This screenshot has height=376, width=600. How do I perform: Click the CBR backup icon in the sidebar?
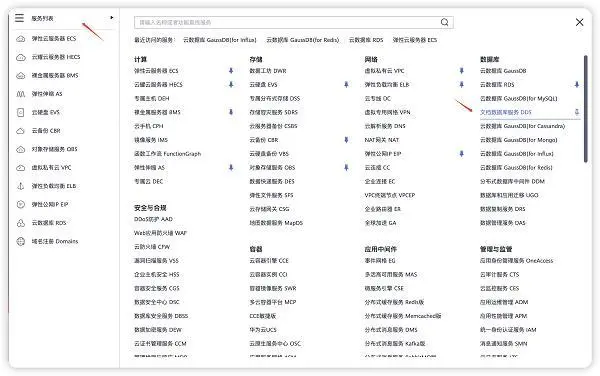pyautogui.click(x=21, y=131)
